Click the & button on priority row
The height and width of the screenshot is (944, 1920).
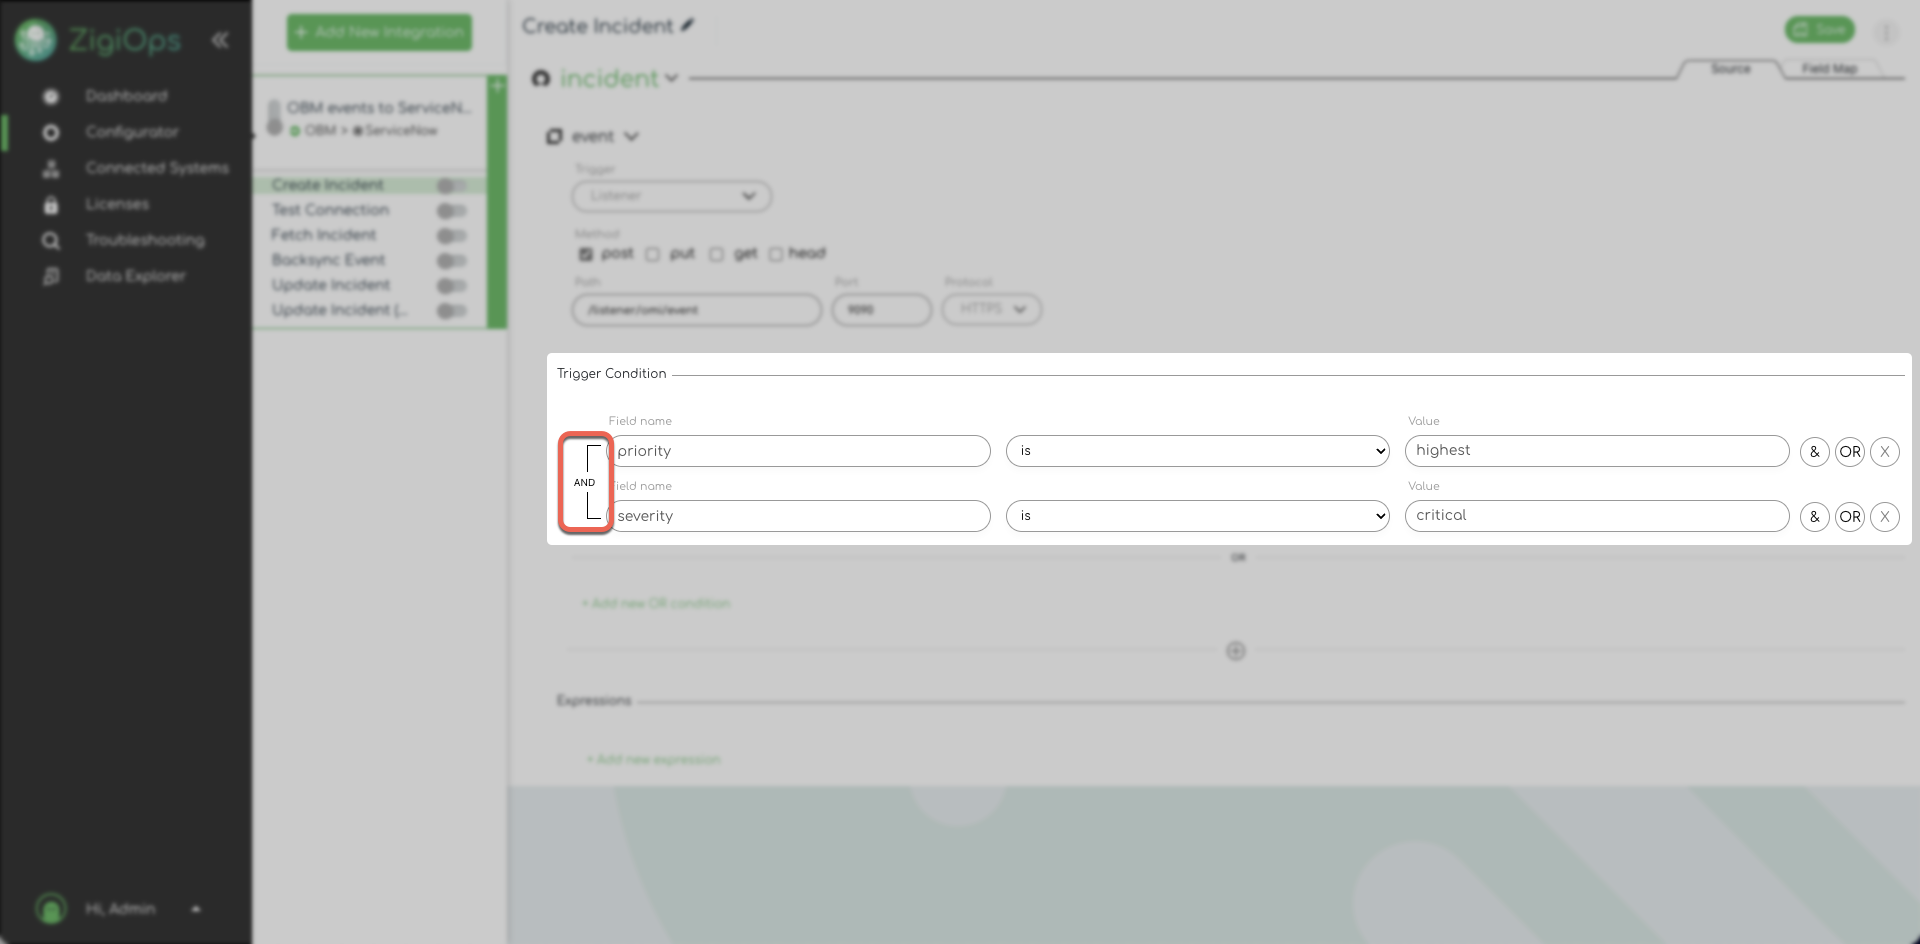point(1814,452)
